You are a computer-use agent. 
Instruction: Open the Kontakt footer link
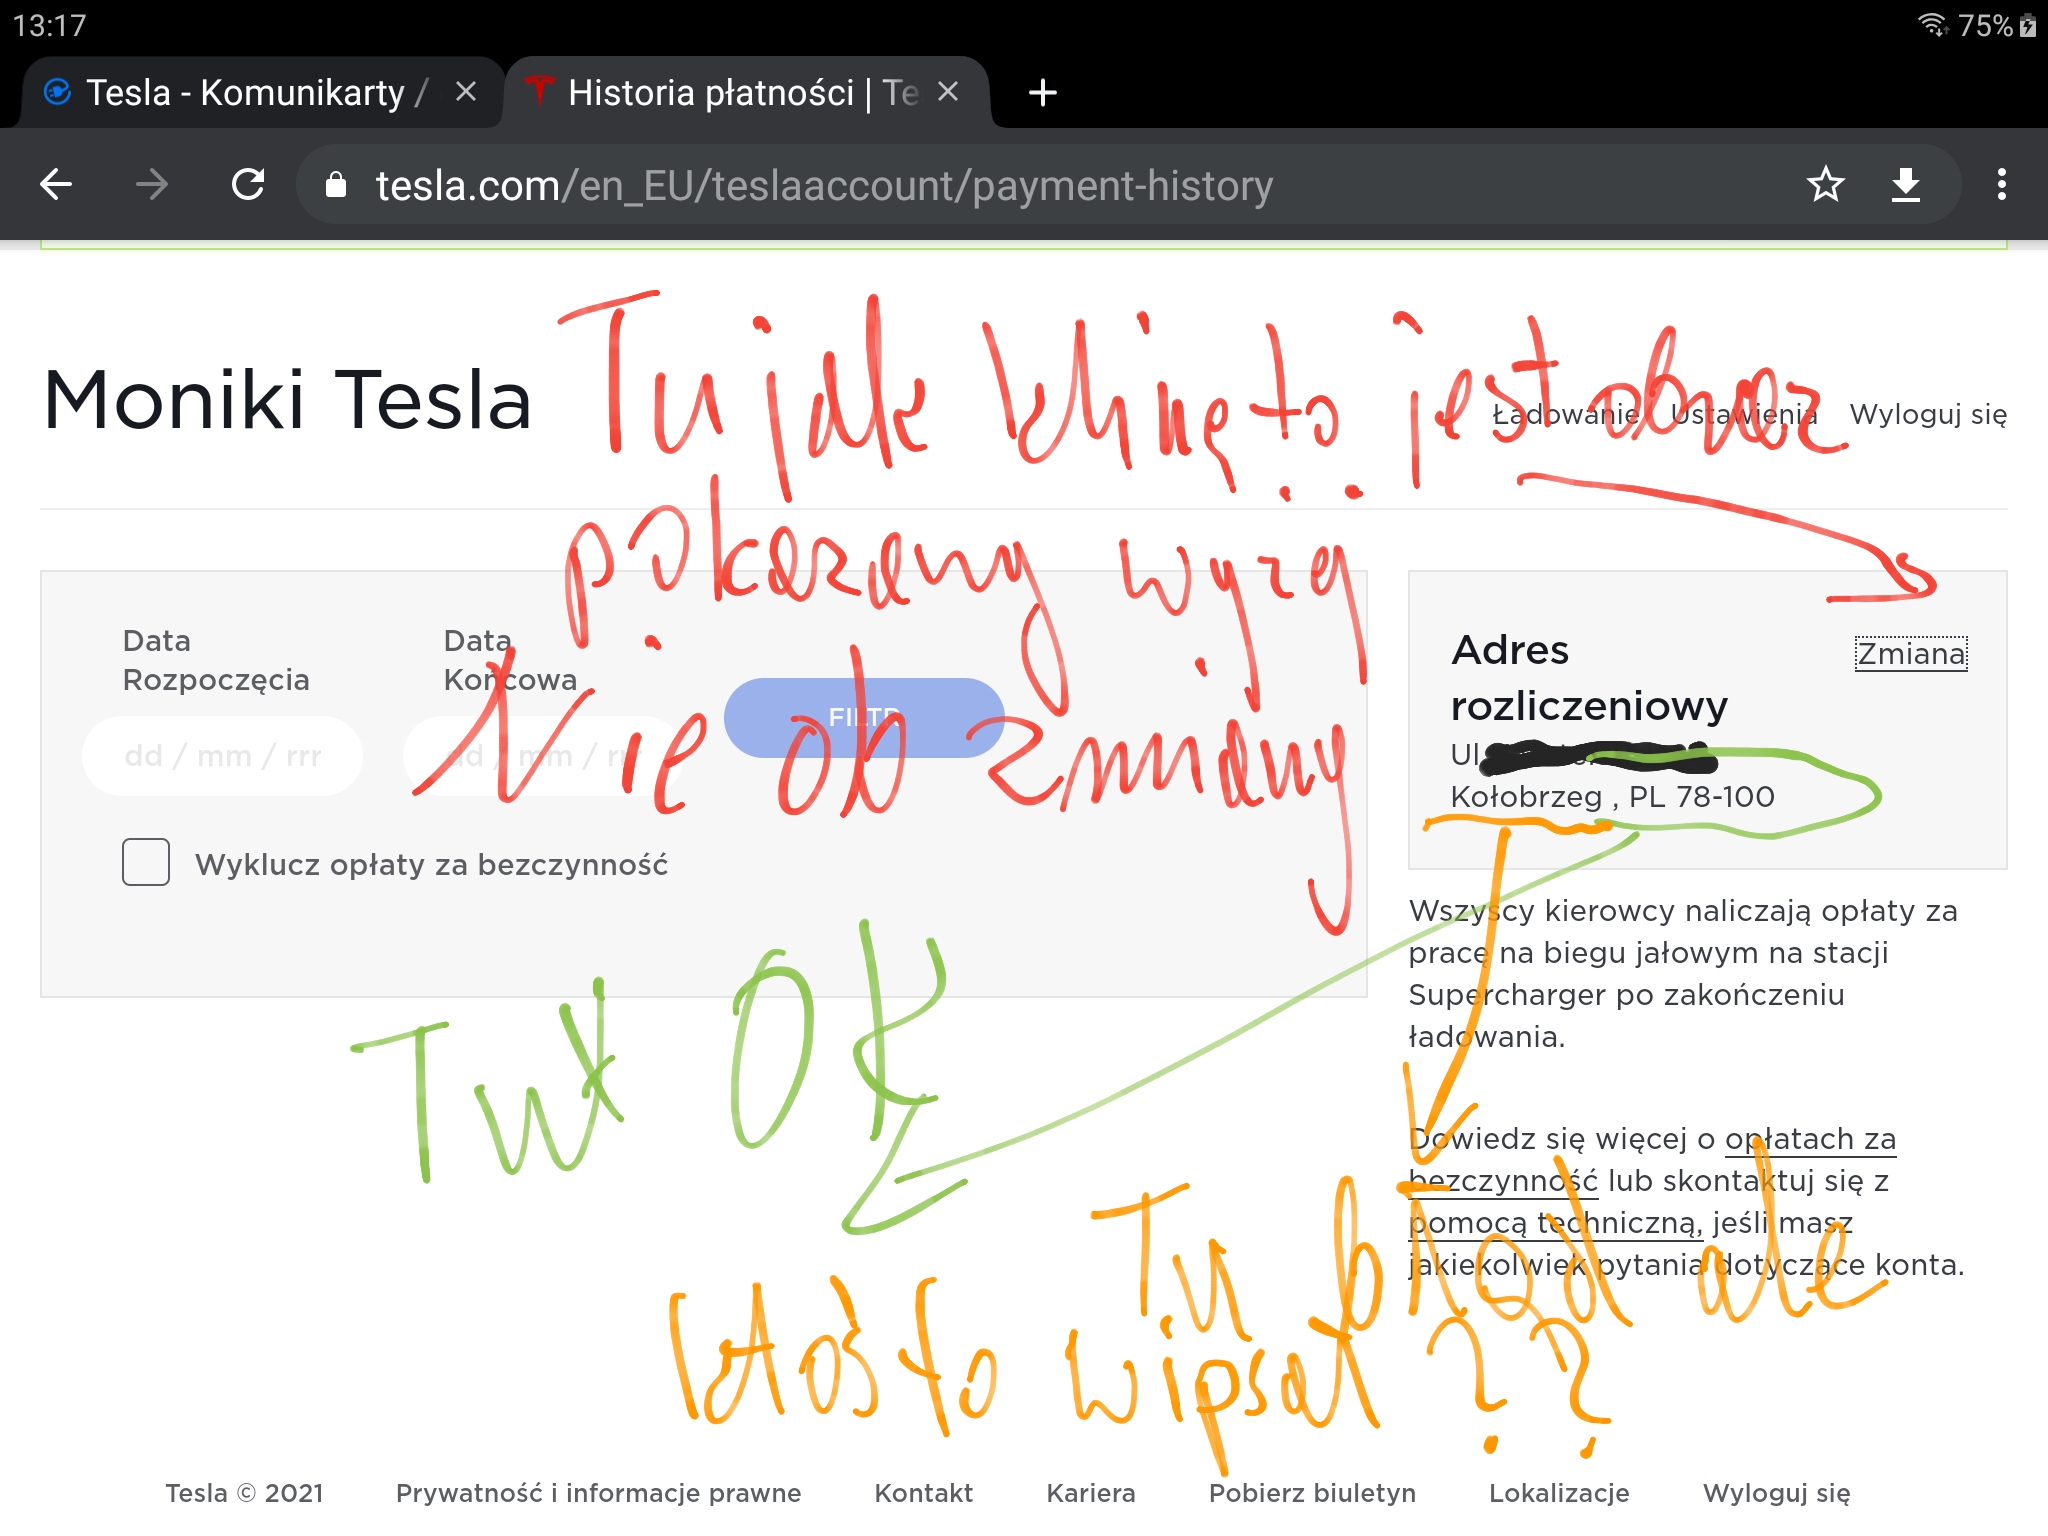pos(923,1493)
